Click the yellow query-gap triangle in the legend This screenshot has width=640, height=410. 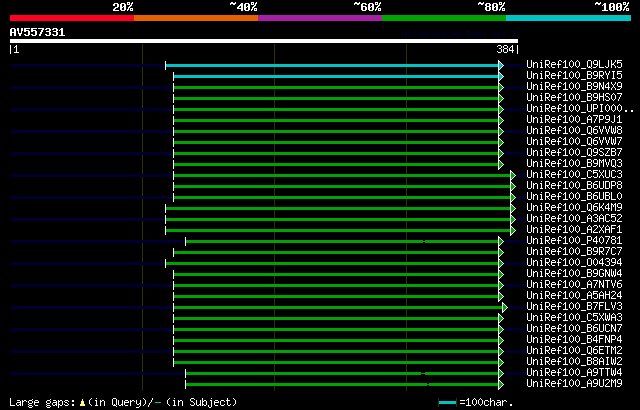[82, 403]
